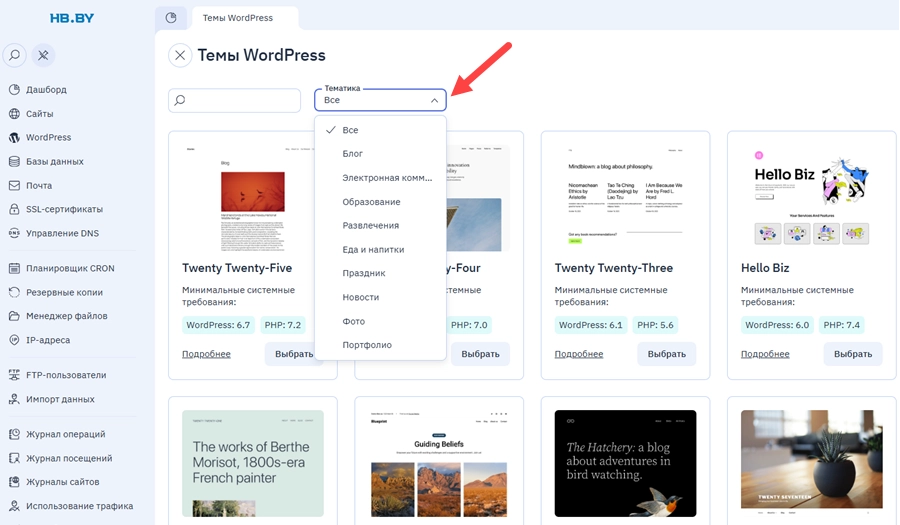
Task: Click the HB.BY logo
Action: click(72, 18)
